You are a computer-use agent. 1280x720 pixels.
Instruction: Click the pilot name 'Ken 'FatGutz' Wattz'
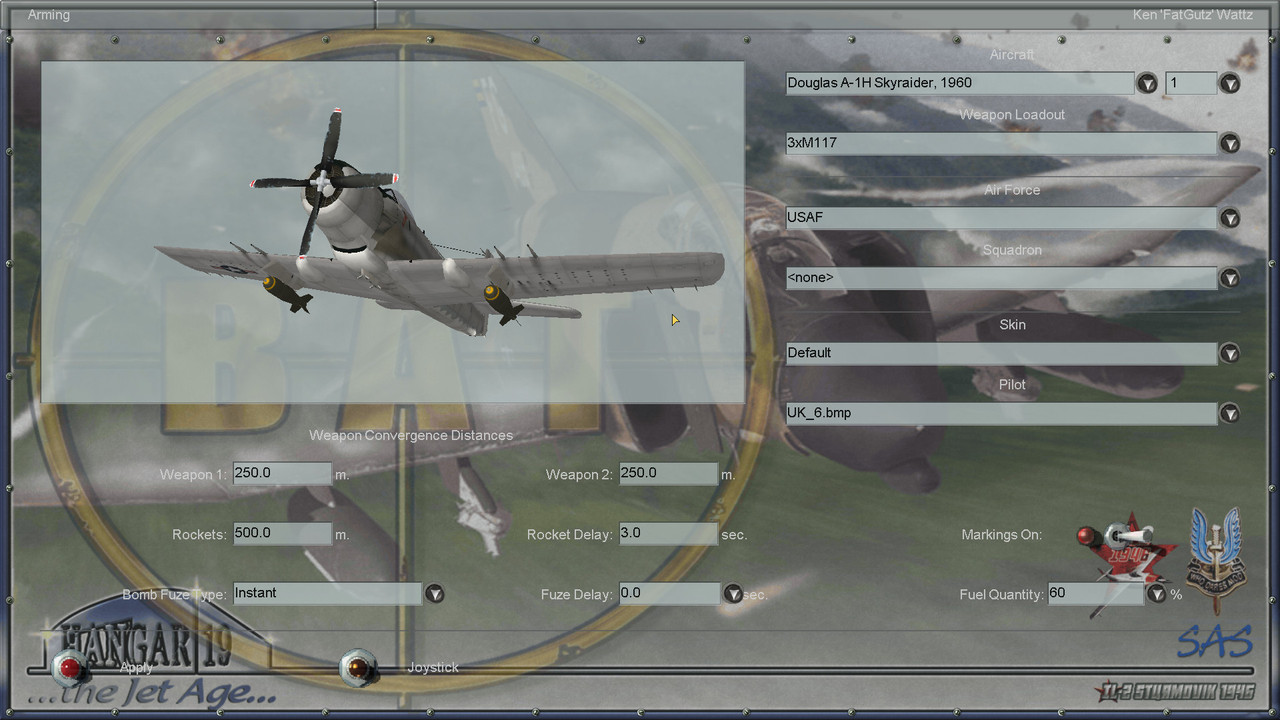click(x=1193, y=15)
